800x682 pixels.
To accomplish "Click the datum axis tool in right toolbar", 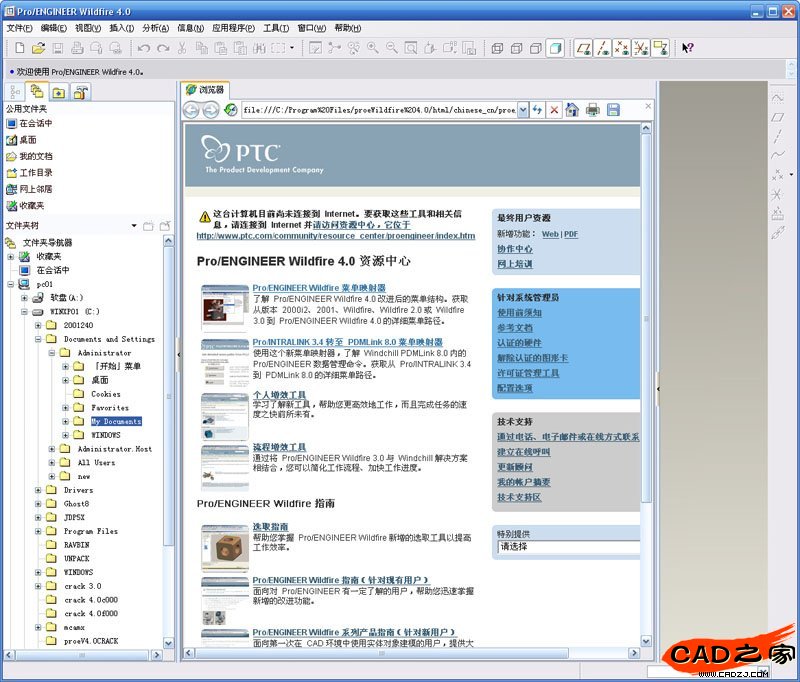I will (777, 136).
